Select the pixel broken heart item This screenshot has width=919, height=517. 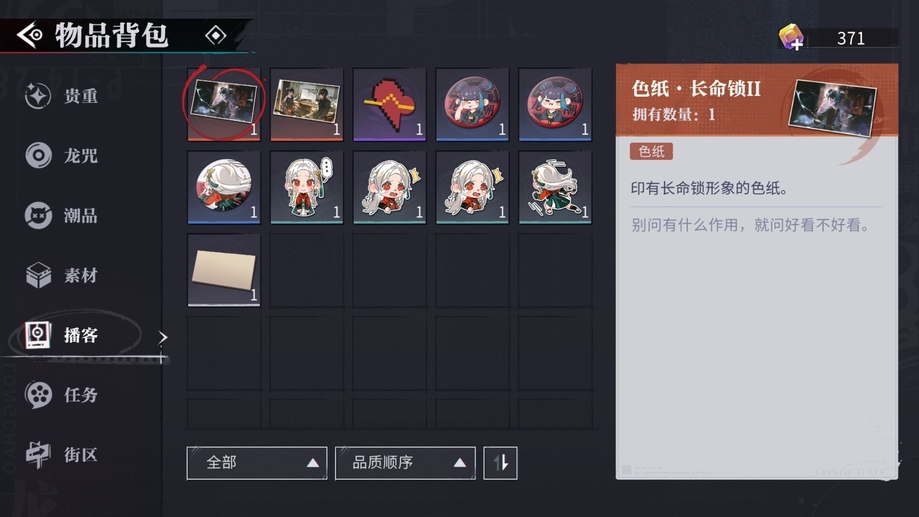[x=389, y=104]
